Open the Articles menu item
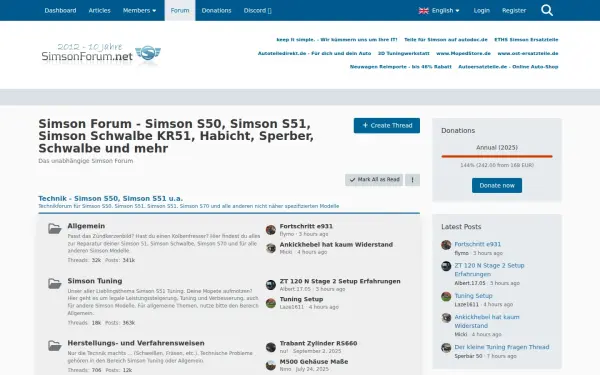600x375 pixels. 99,10
